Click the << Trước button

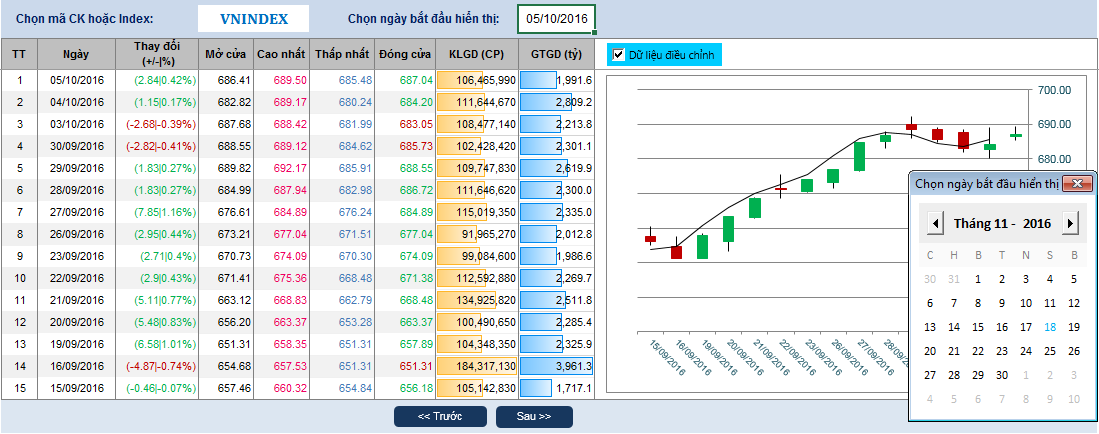tap(440, 416)
